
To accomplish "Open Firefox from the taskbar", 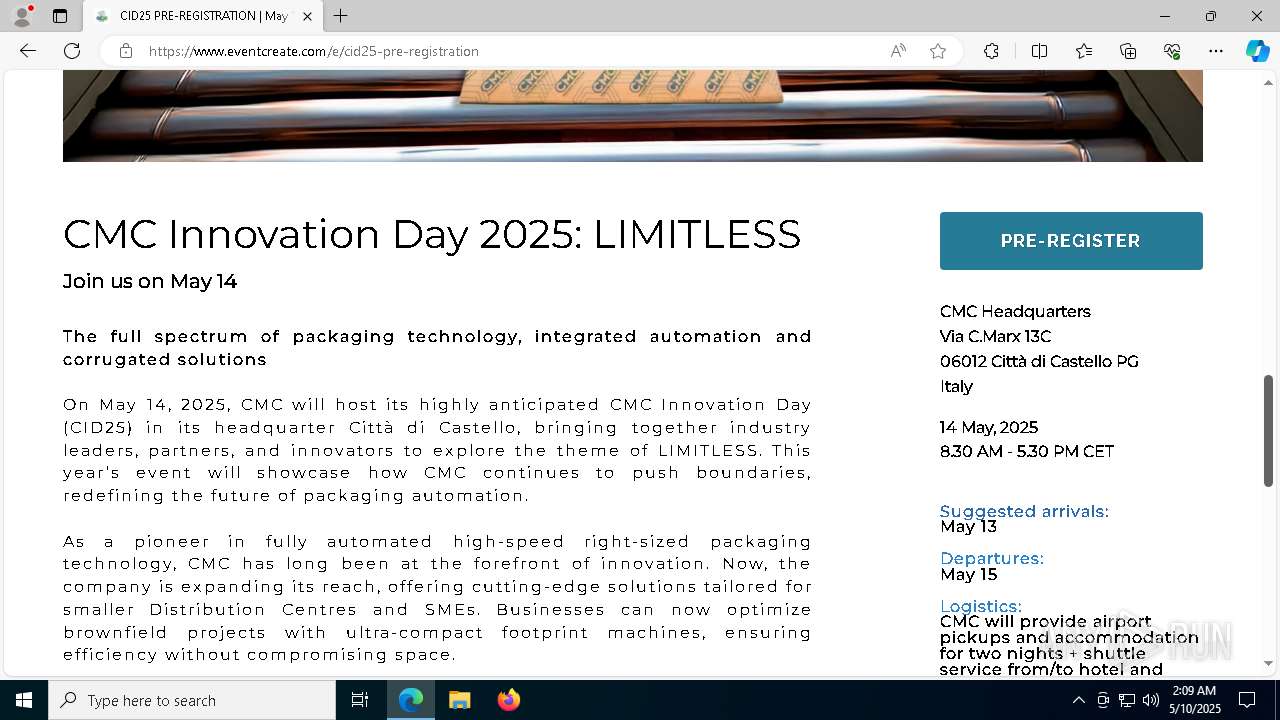I will (508, 700).
